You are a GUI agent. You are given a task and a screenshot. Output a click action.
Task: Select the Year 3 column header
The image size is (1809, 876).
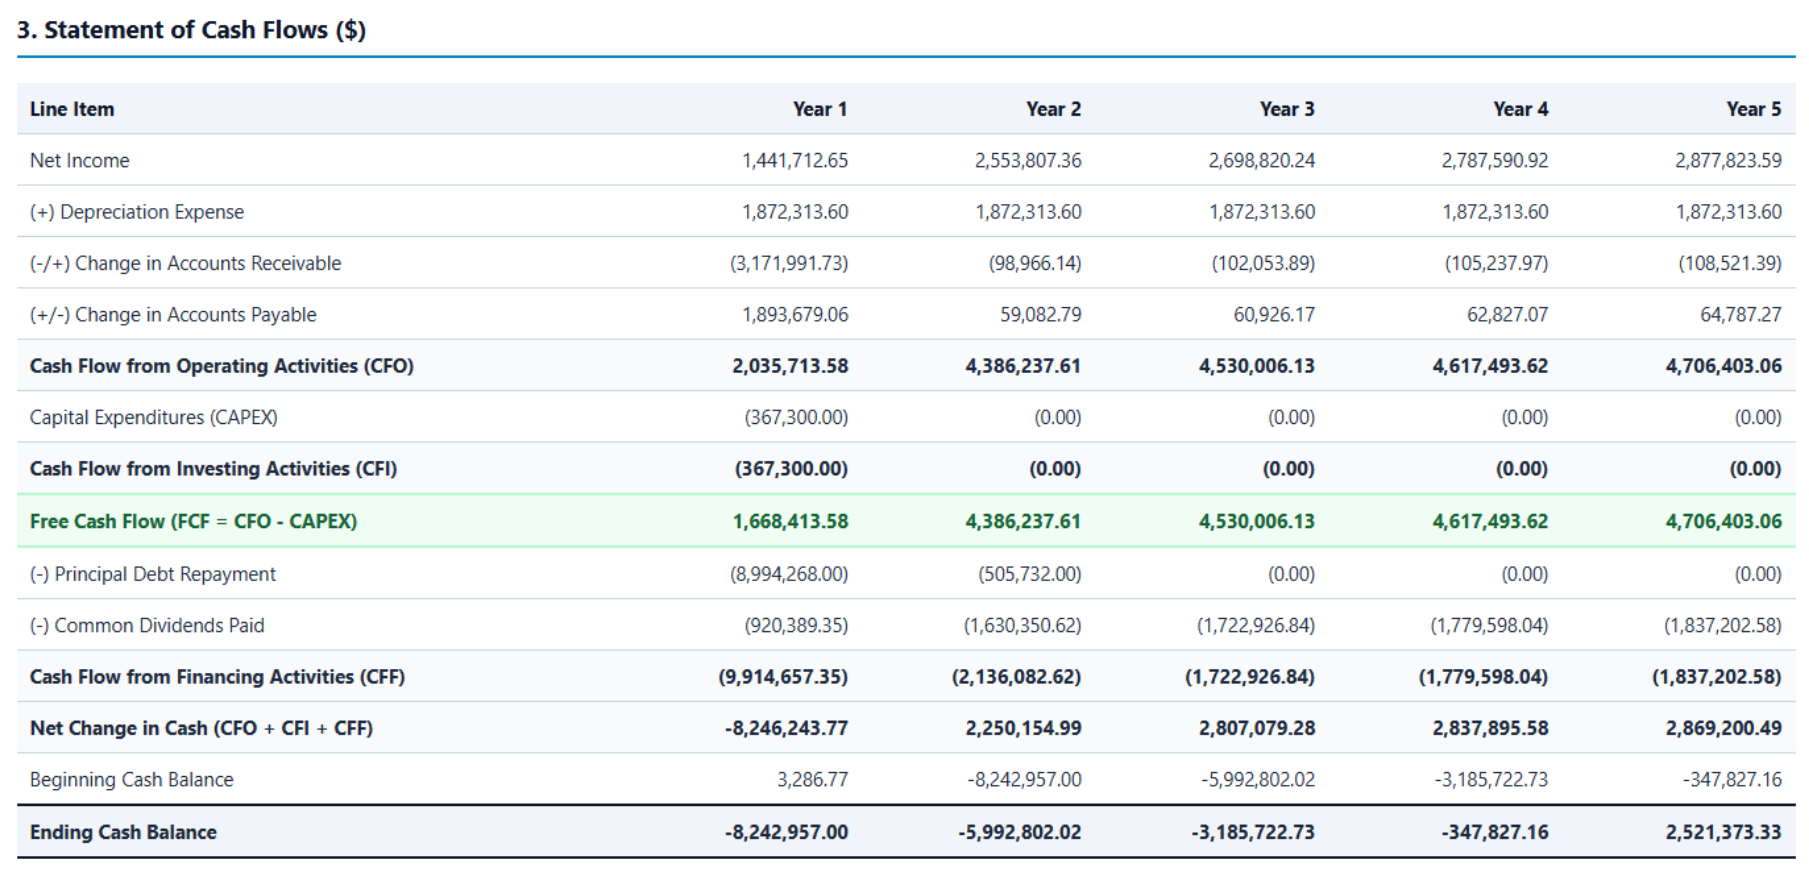click(x=1287, y=109)
